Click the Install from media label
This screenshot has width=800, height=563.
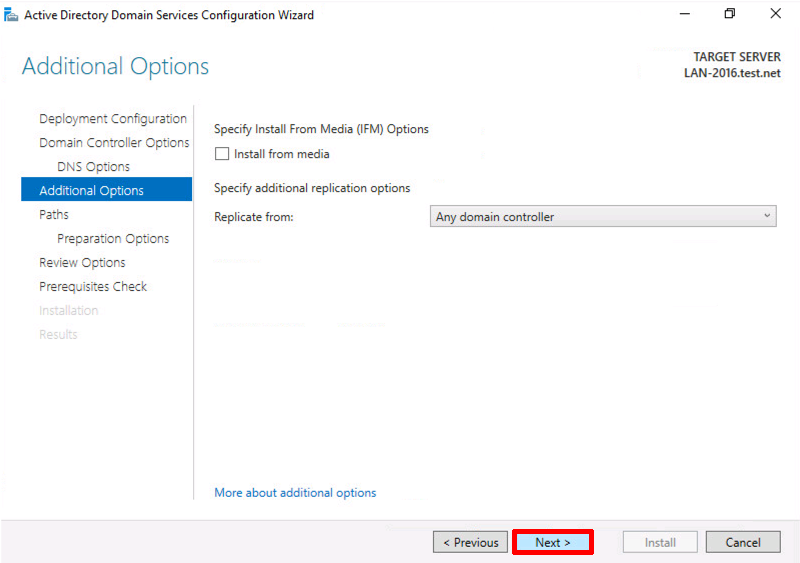point(282,154)
